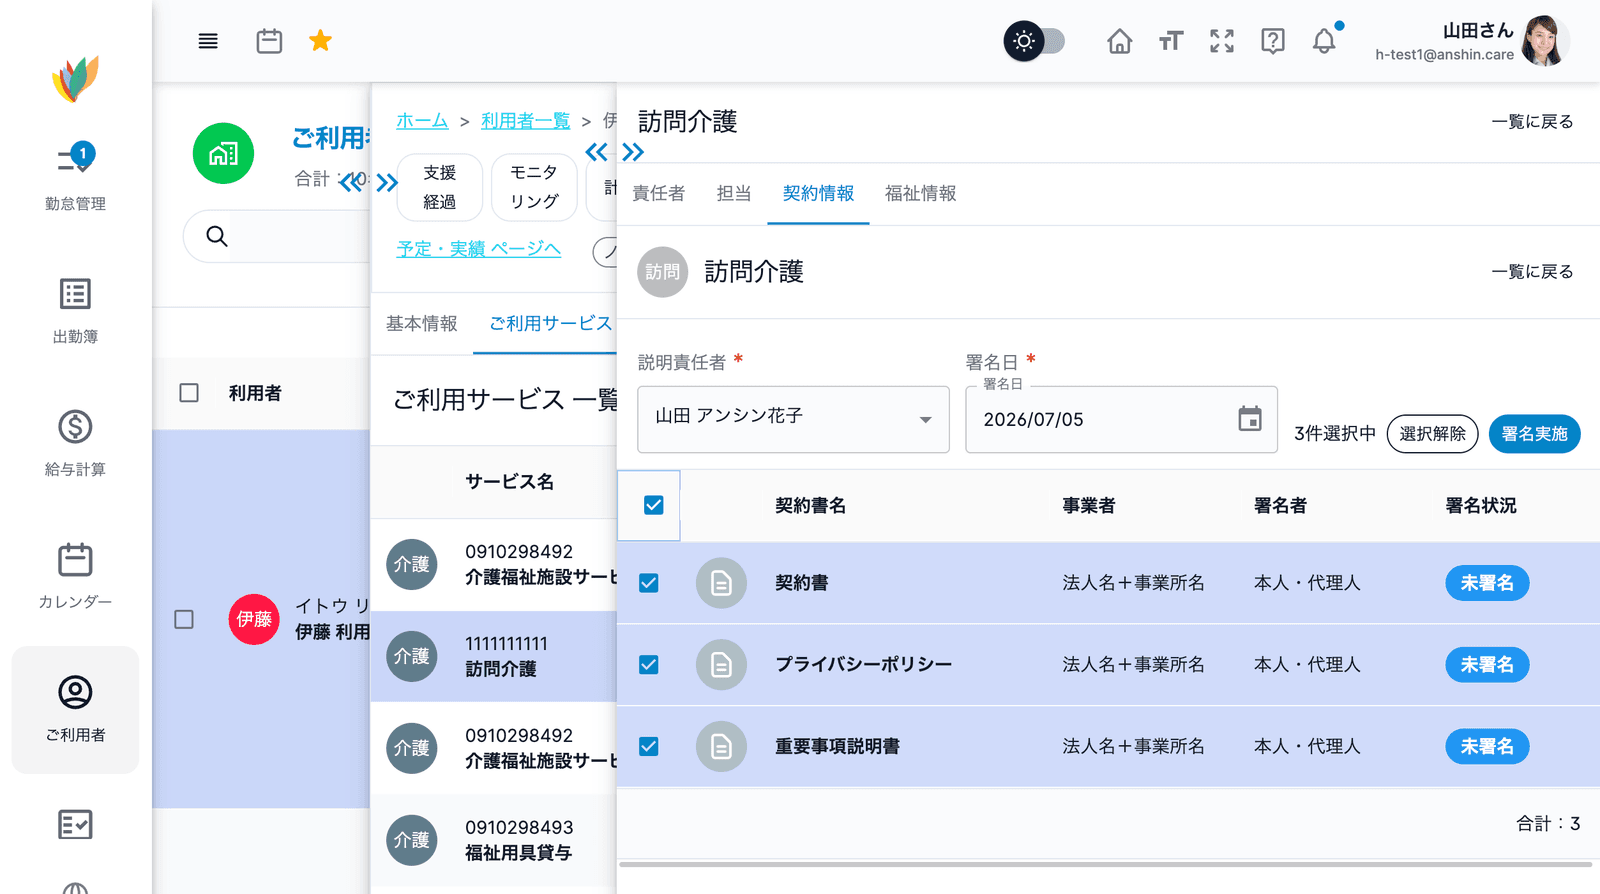Click 利用者一覧 breadcrumb link

(525, 121)
